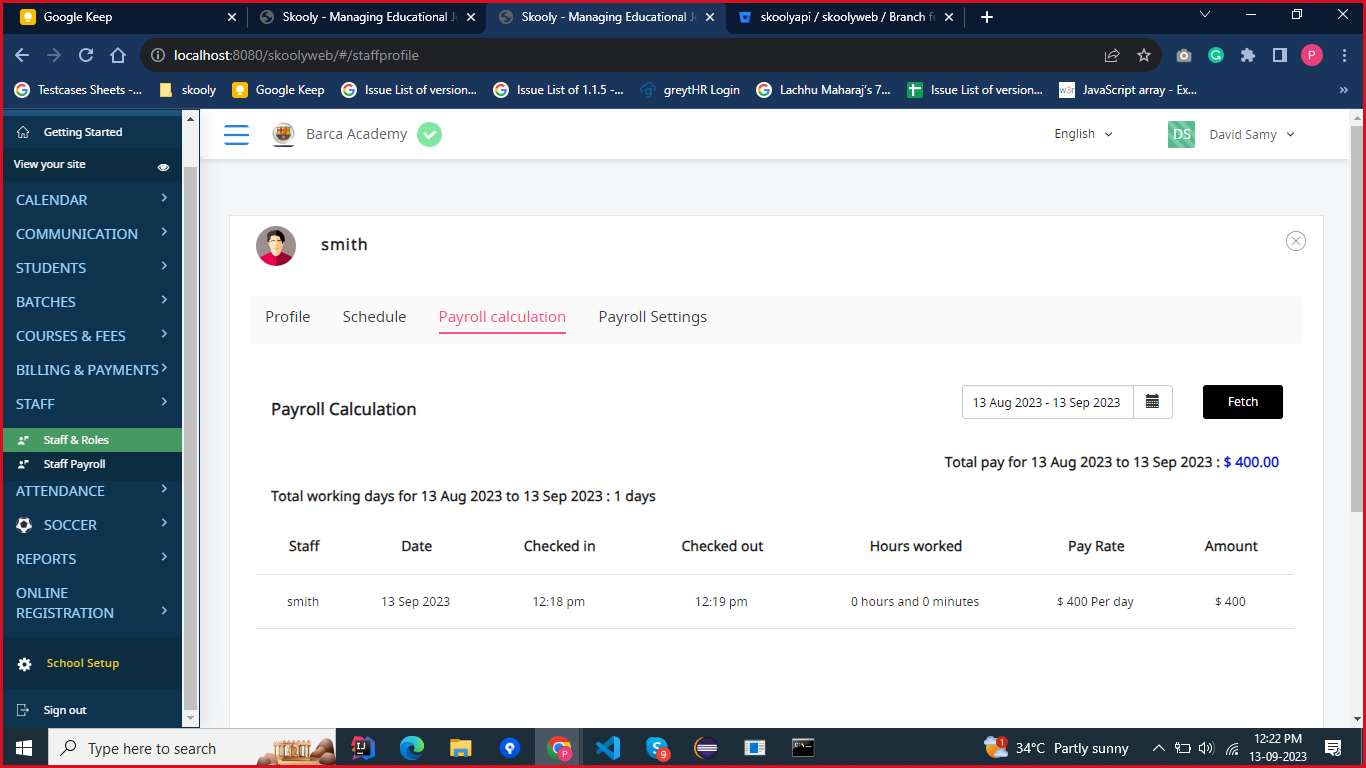Open the greytHR Login bookmark
The width and height of the screenshot is (1366, 768).
click(691, 90)
